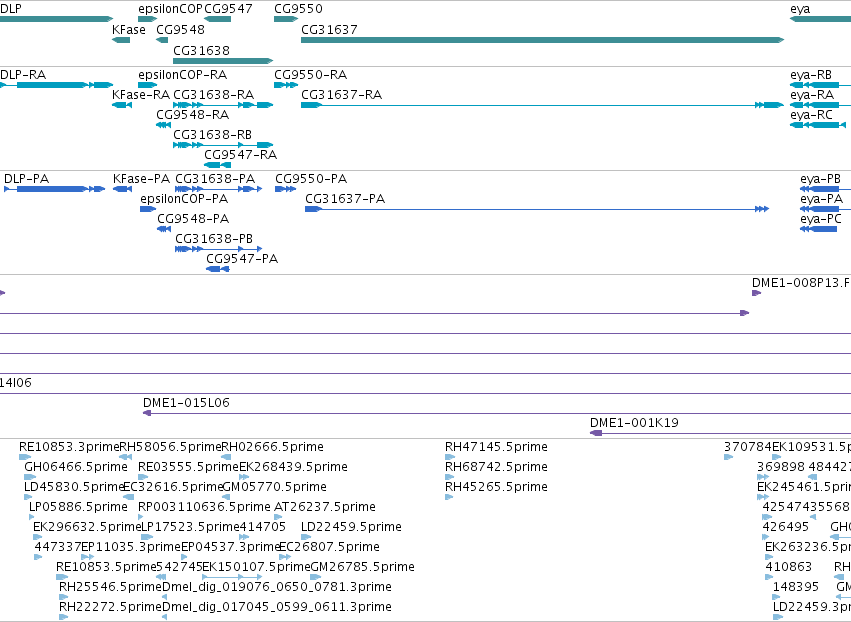Select the CG9550-PA protein label
Image resolution: width=851 pixels, height=622 pixels.
(311, 179)
